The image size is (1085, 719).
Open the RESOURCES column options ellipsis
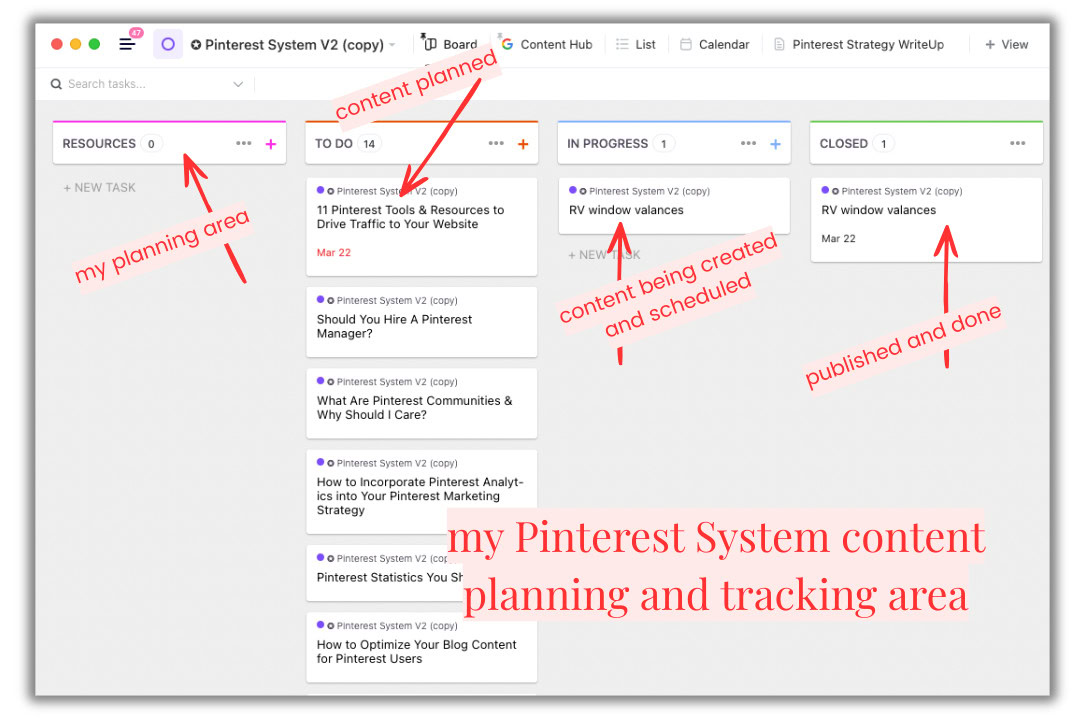(244, 143)
